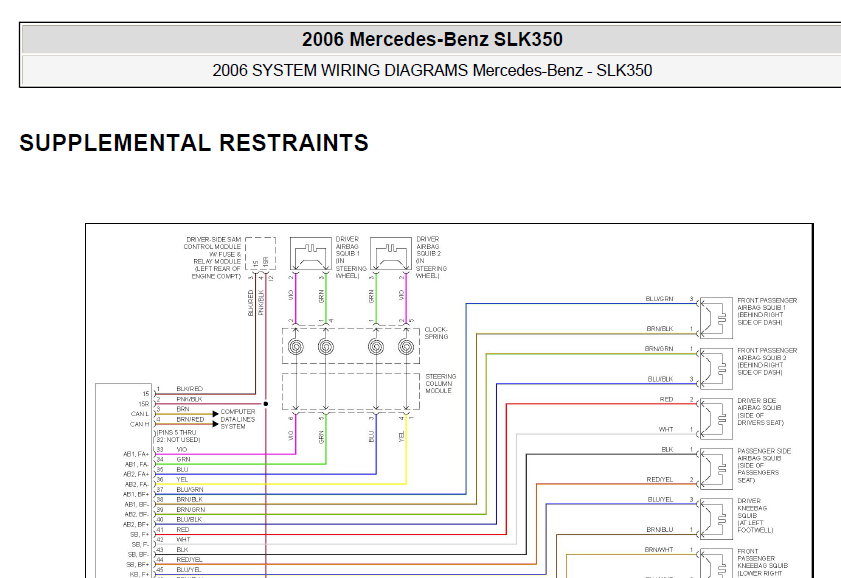The height and width of the screenshot is (578, 841).
Task: Click the "CAN H" signal label
Action: [139, 424]
